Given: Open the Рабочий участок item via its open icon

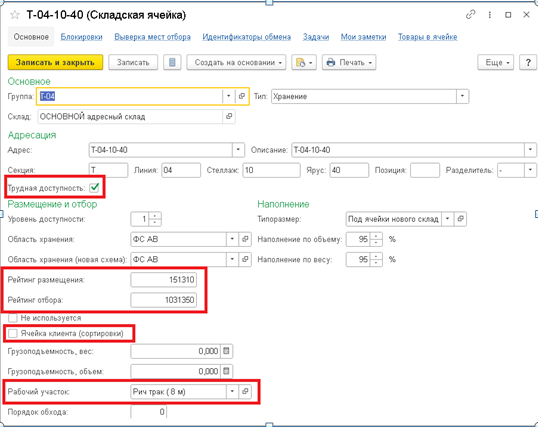Looking at the screenshot, I should pos(245,391).
